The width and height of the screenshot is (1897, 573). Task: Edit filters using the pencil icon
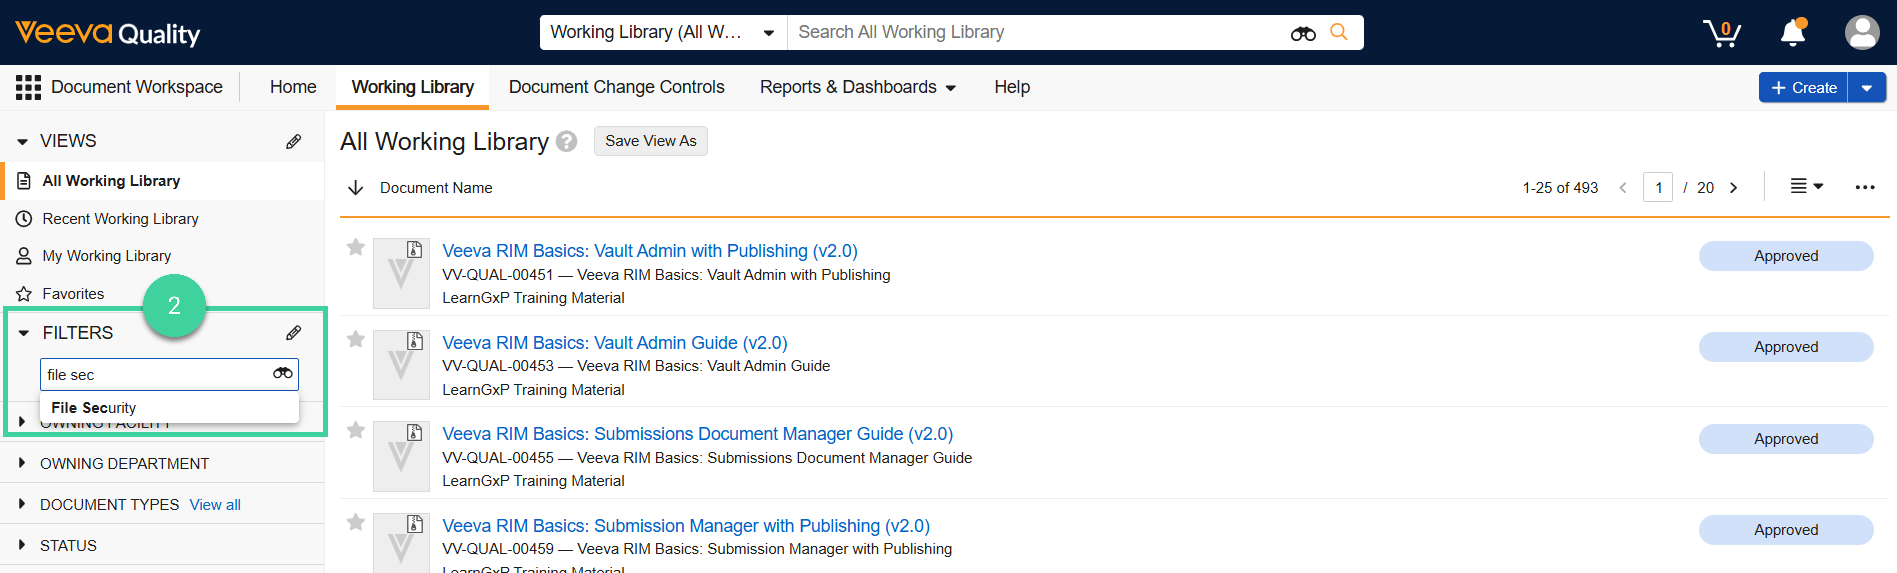point(293,332)
